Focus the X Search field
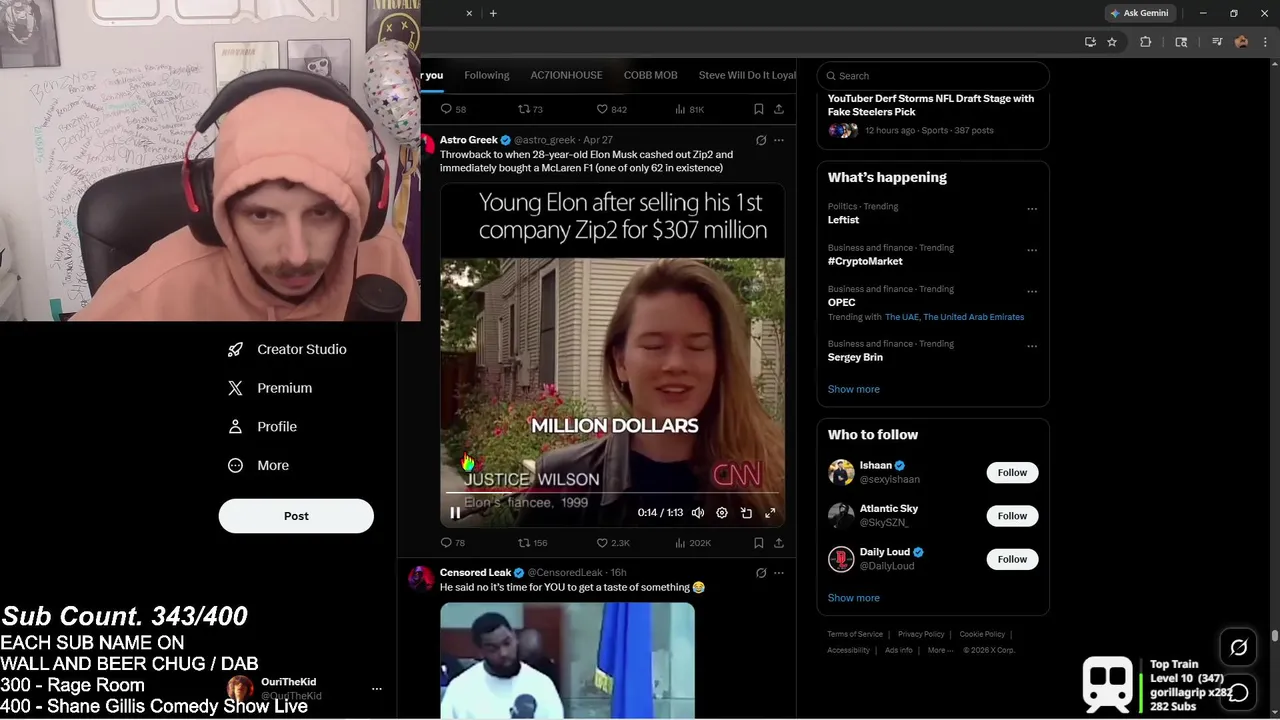Screen dimensions: 1280x720 pos(933,75)
